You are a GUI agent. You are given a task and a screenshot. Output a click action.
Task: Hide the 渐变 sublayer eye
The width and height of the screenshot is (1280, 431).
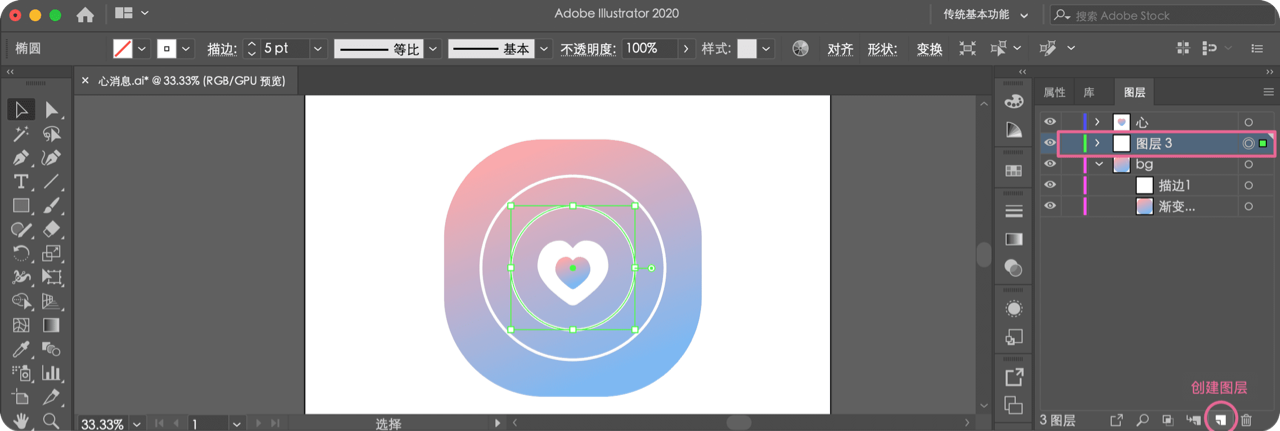(1050, 206)
